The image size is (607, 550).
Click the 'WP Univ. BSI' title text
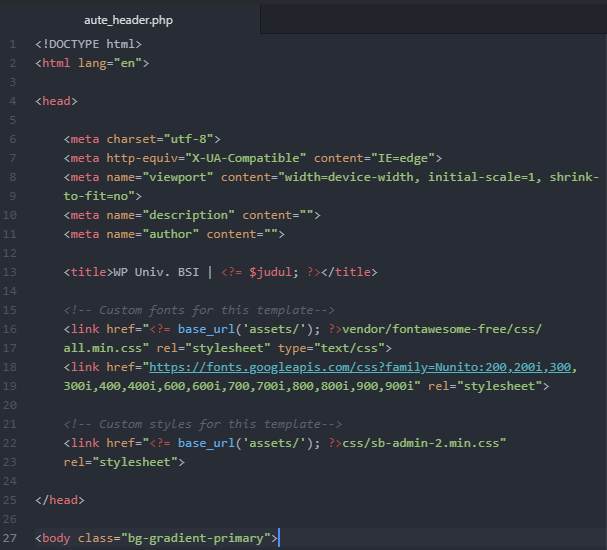[x=156, y=272]
